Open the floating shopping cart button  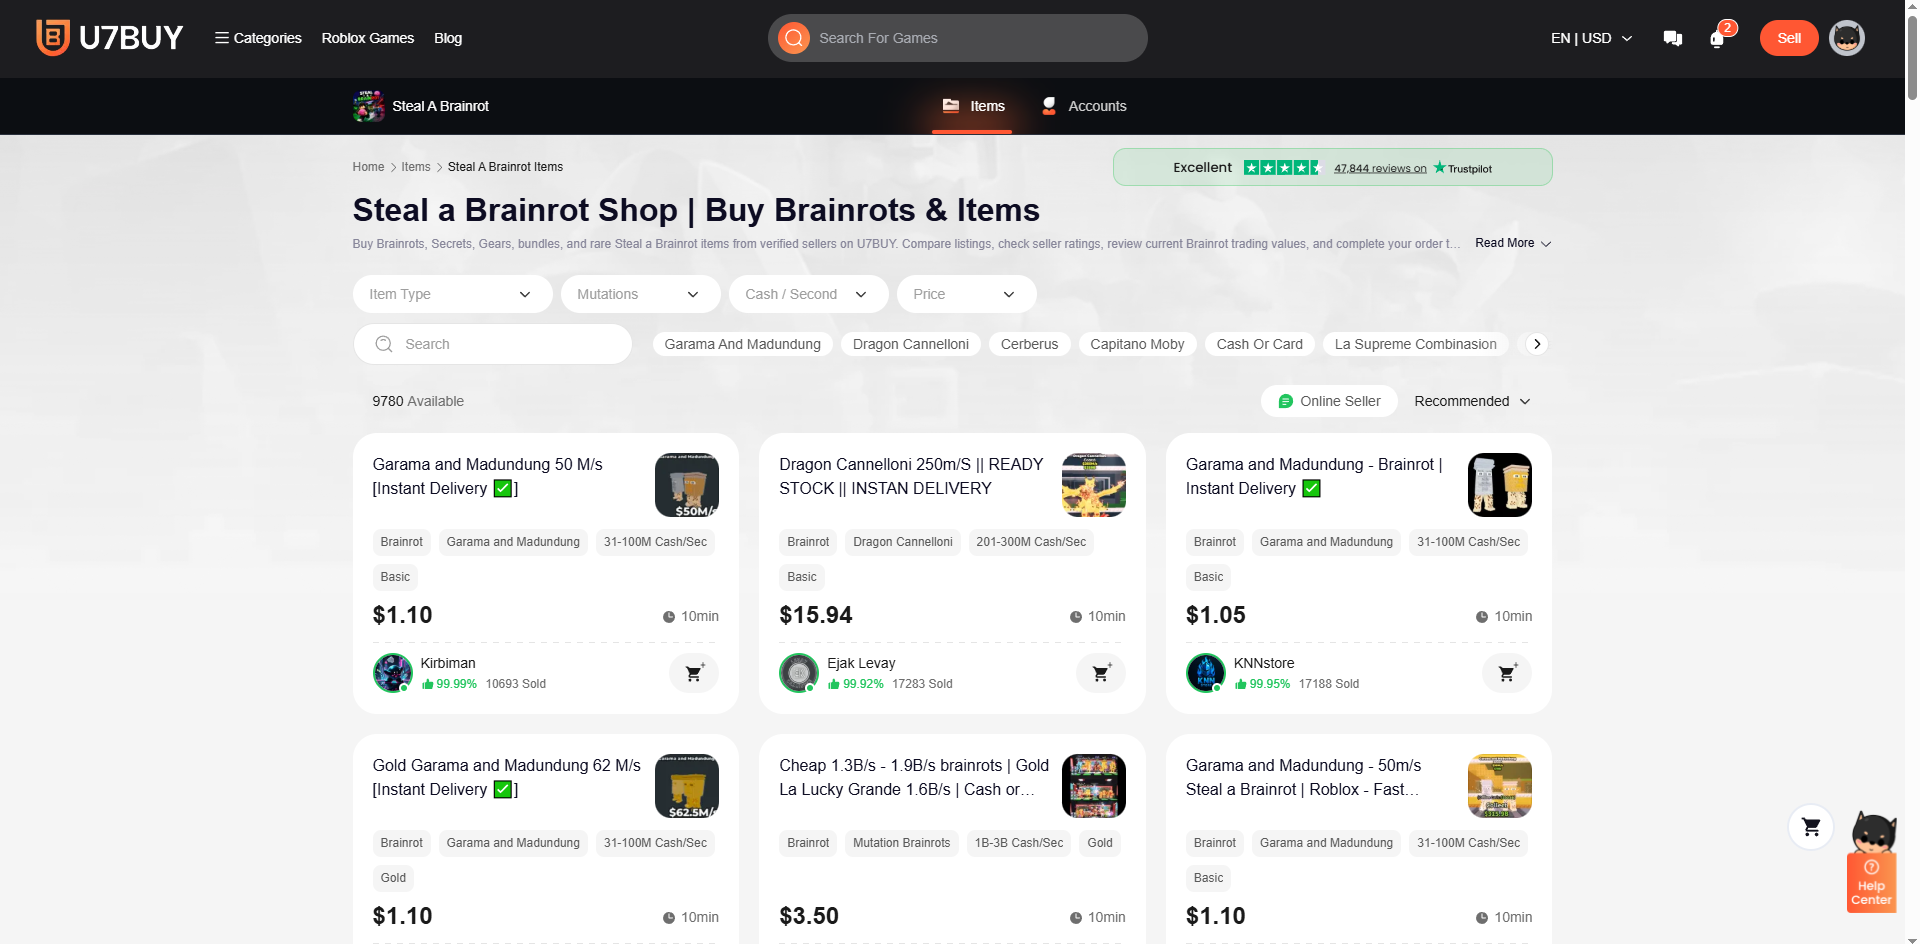pyautogui.click(x=1811, y=827)
